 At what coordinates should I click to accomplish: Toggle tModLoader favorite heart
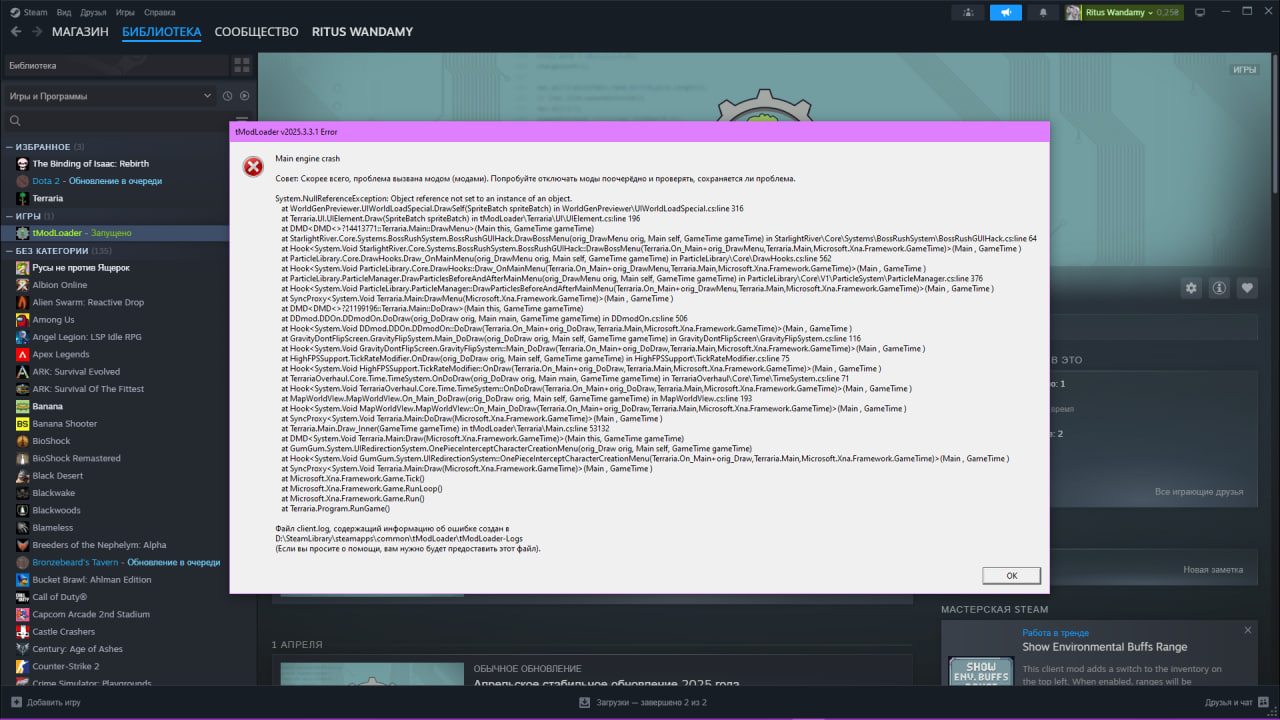point(1247,288)
